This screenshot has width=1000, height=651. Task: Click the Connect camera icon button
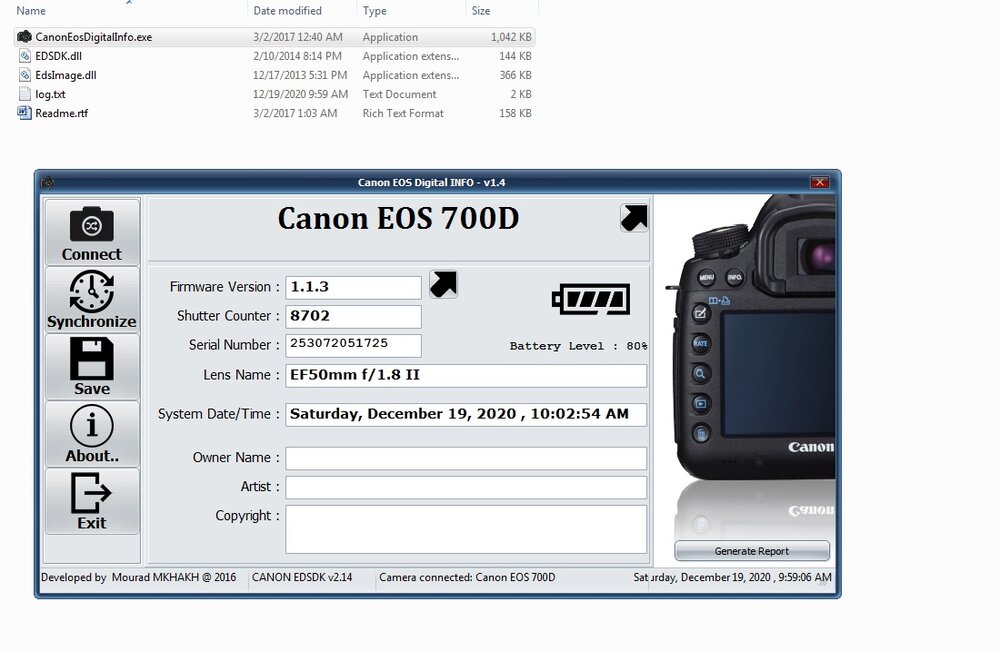click(91, 232)
